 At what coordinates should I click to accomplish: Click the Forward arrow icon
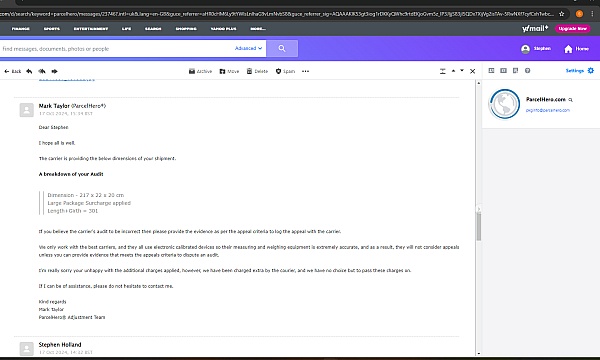[x=54, y=71]
